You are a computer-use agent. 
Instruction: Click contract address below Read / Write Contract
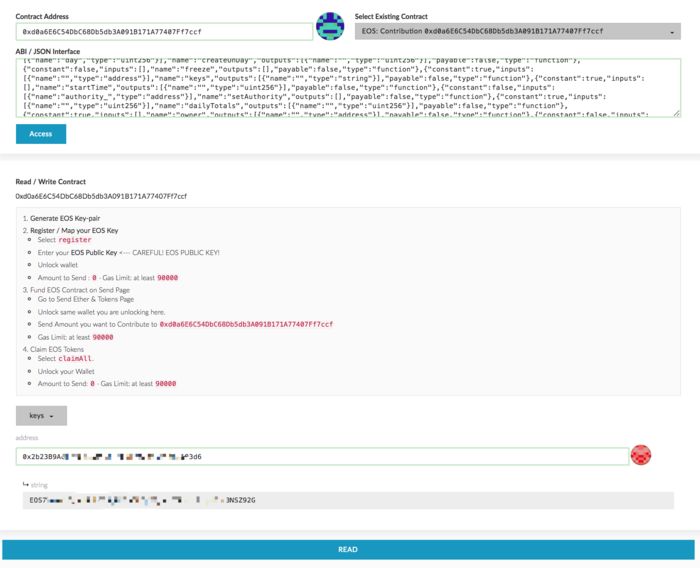101,196
